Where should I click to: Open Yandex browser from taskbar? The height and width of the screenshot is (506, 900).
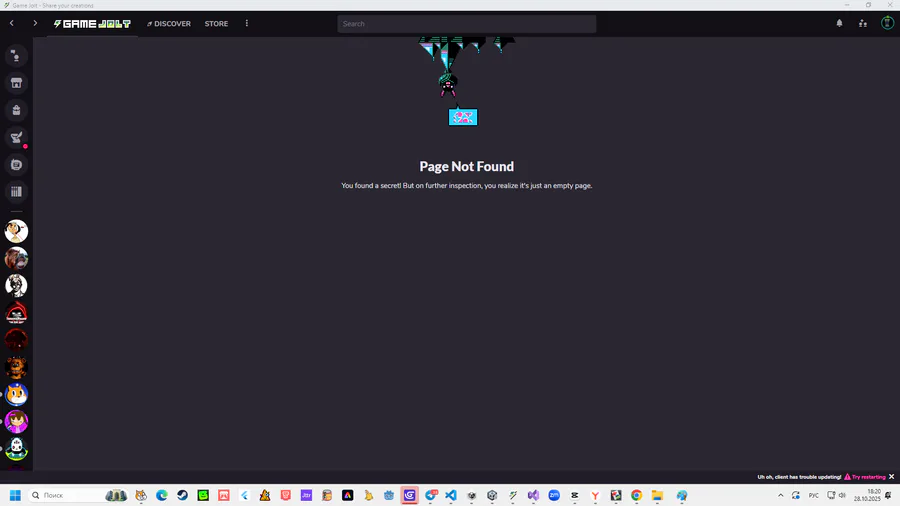pos(595,495)
